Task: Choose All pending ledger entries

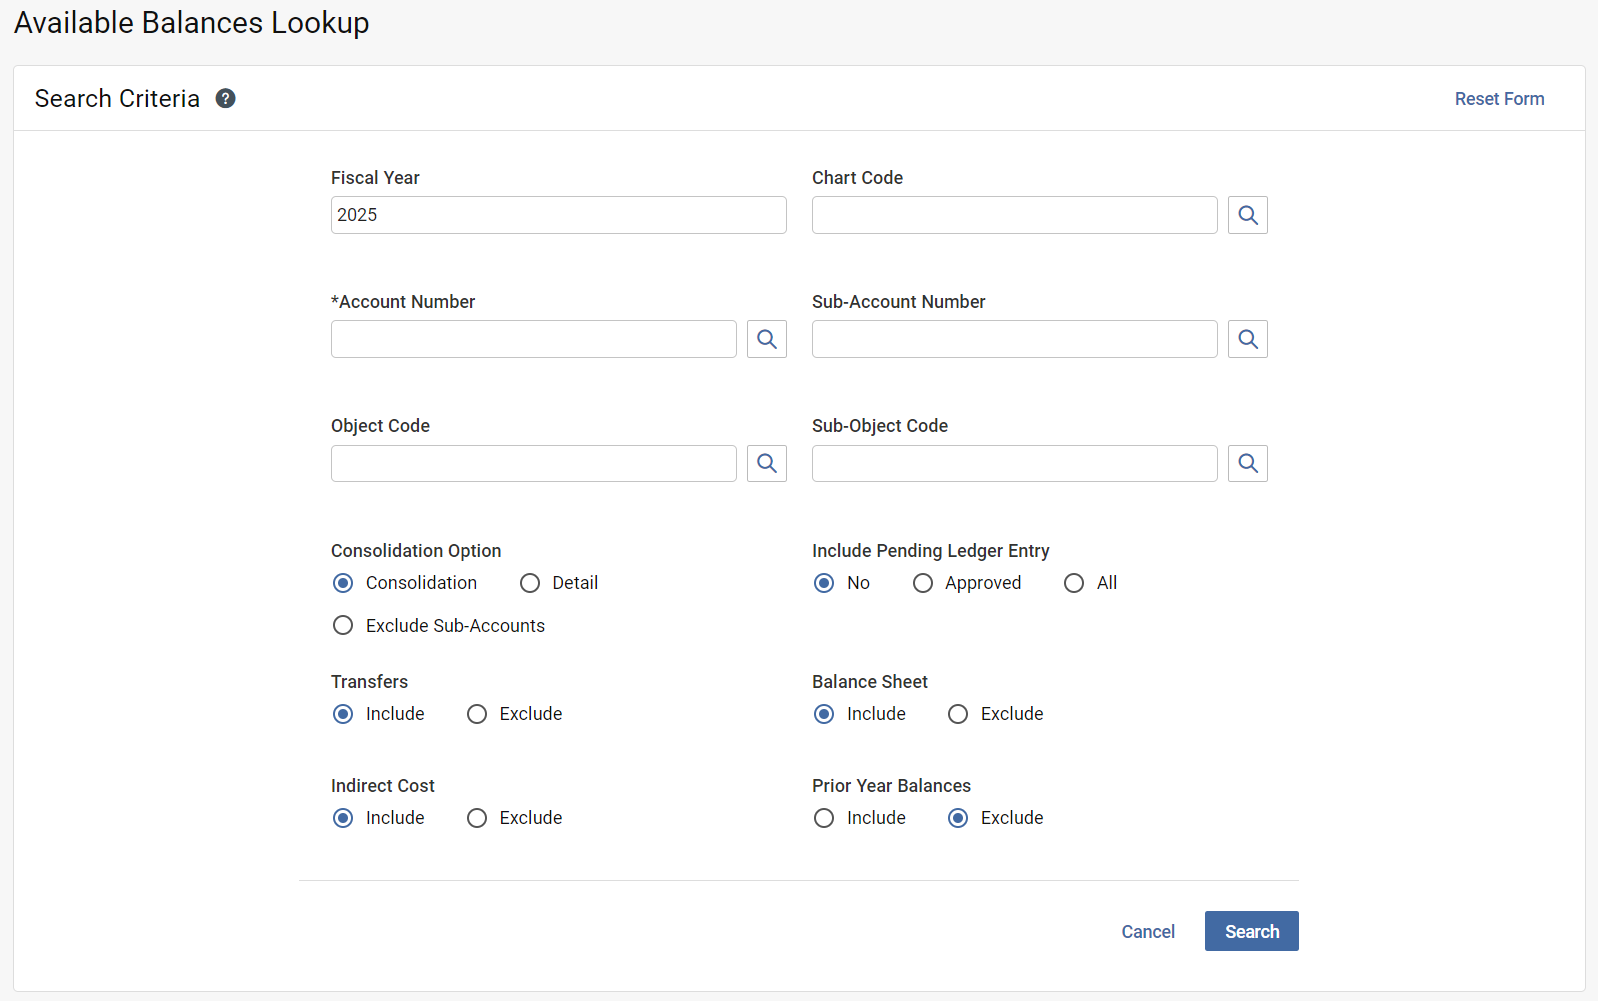Action: pos(1074,583)
